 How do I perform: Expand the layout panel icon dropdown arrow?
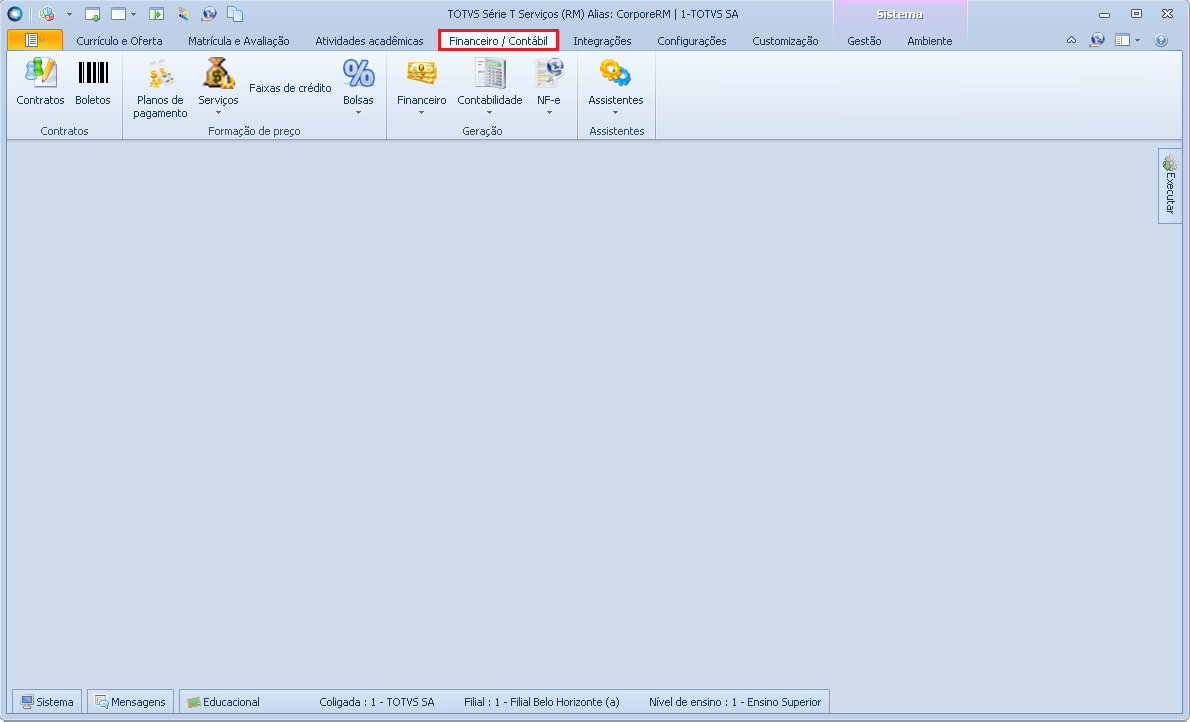(x=1137, y=41)
